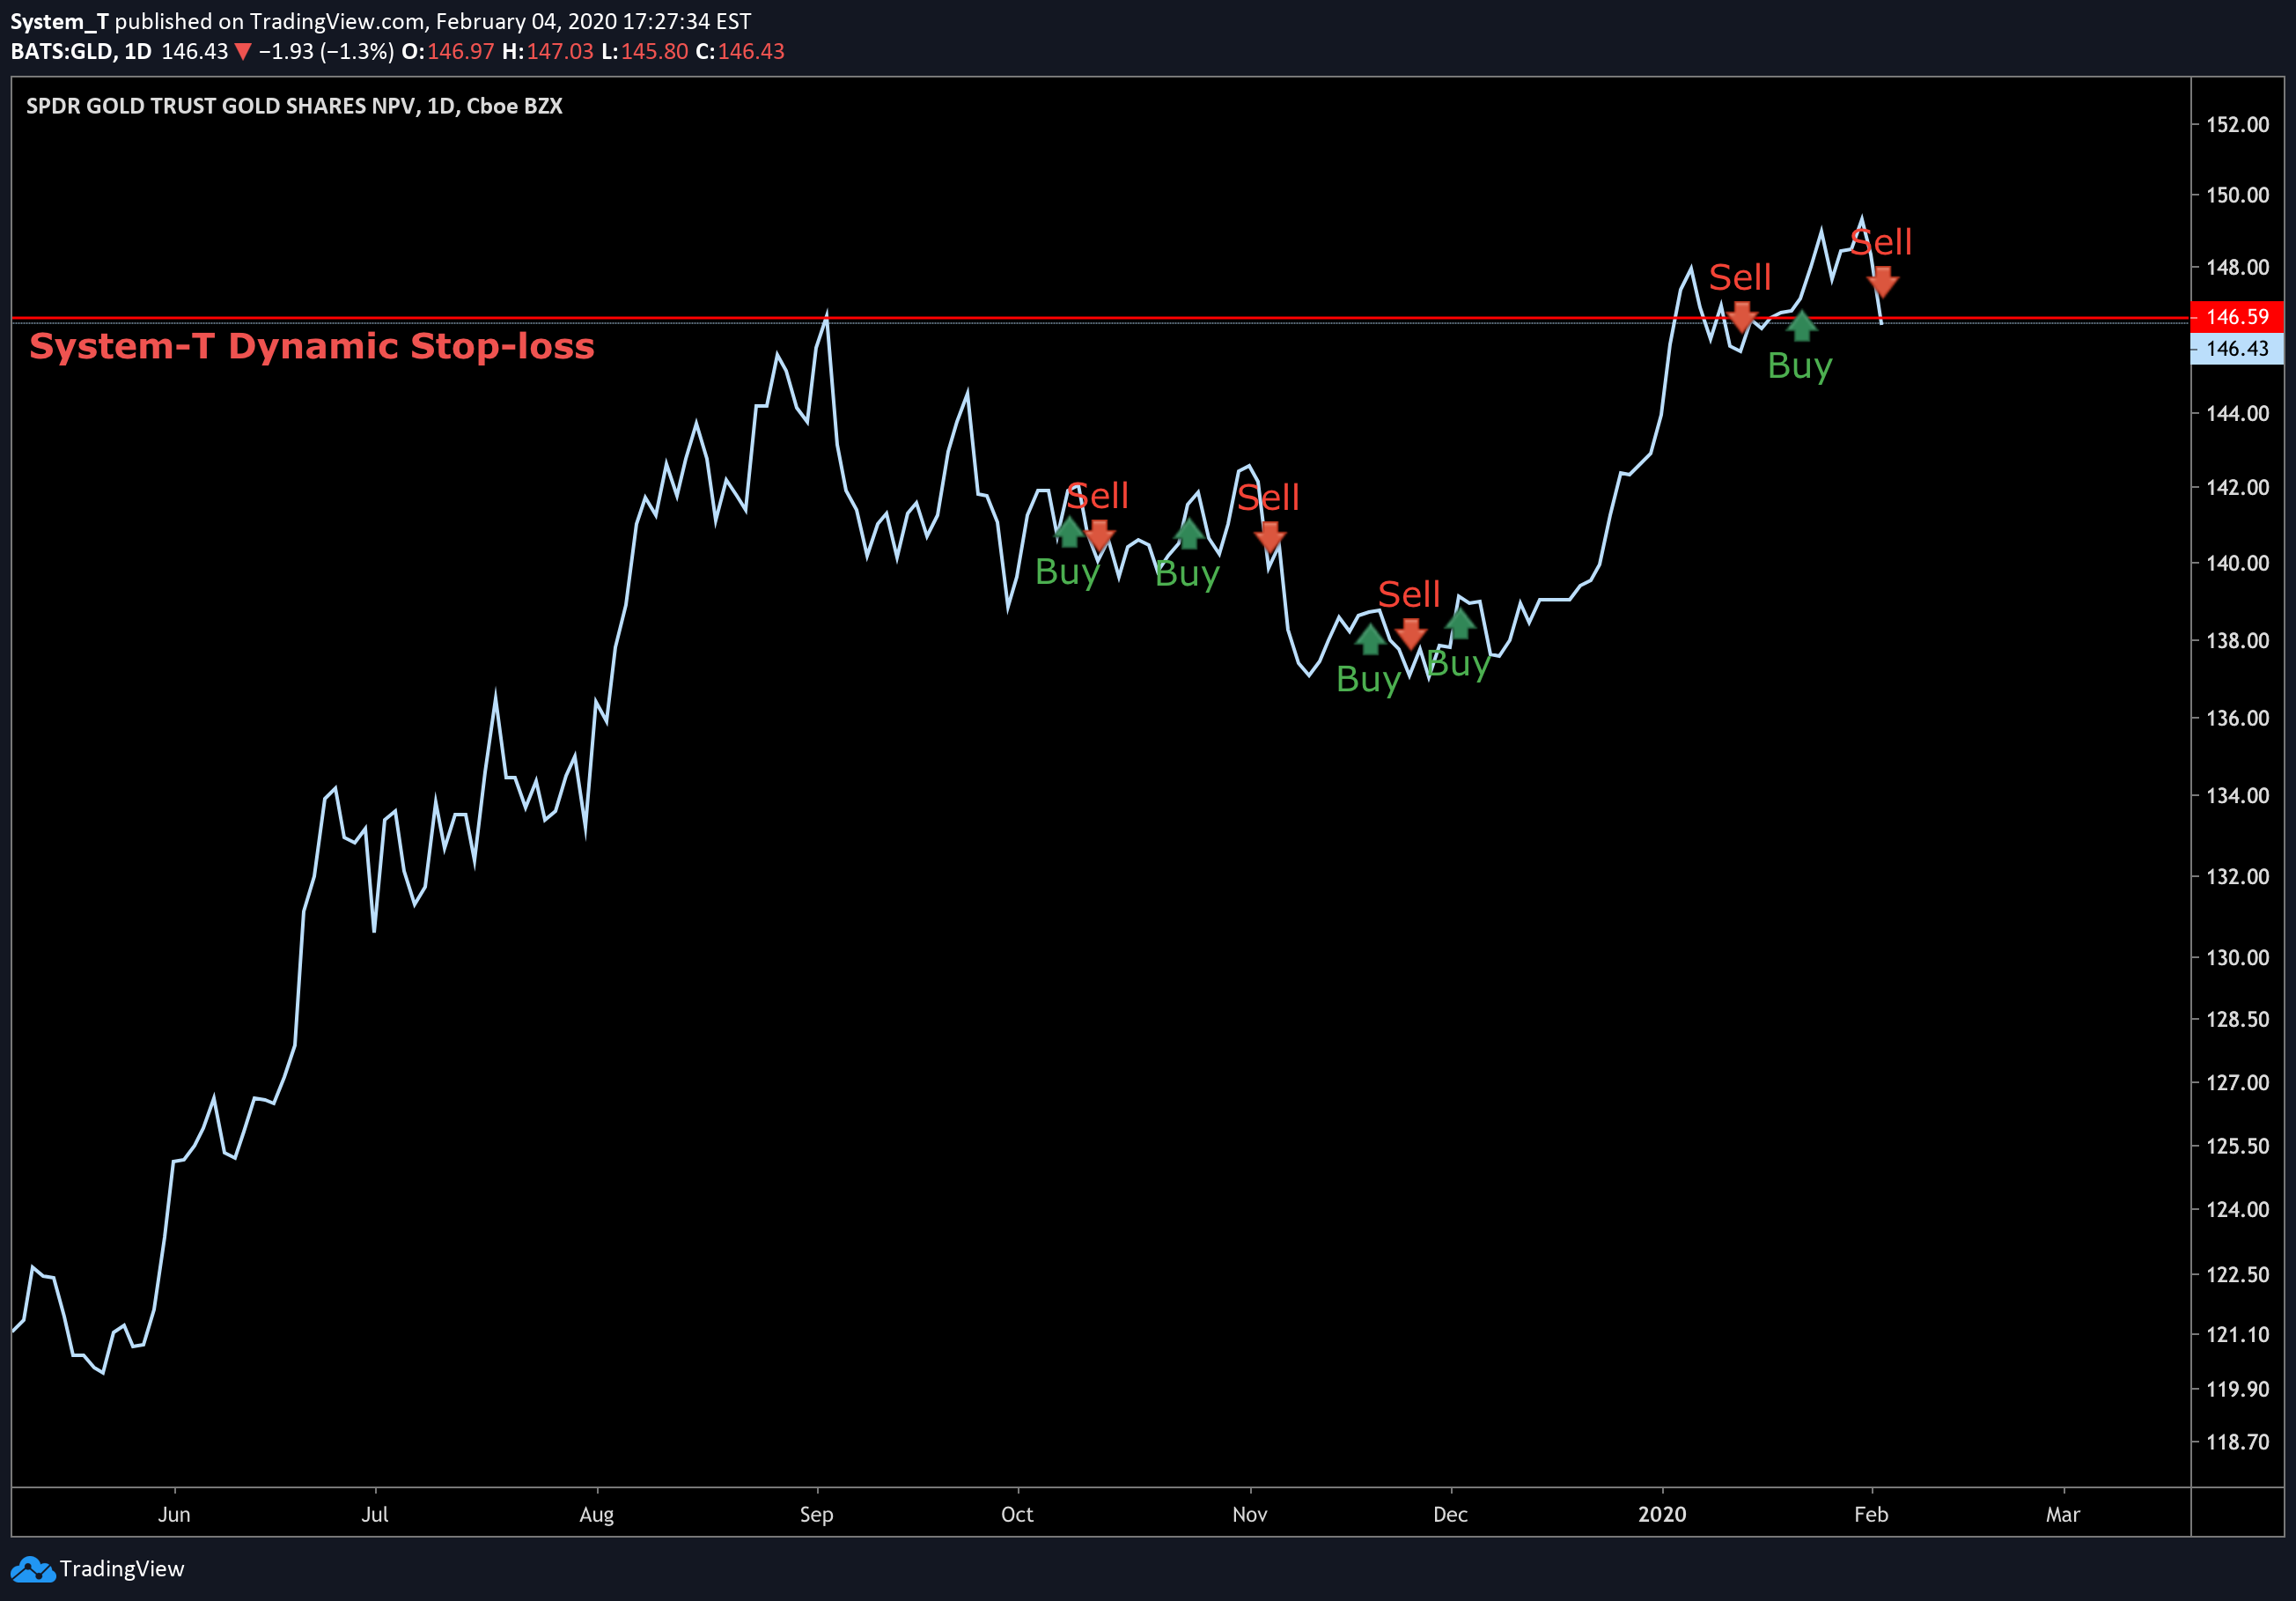
Task: Click the Buy label under early December arrow
Action: tap(1459, 664)
